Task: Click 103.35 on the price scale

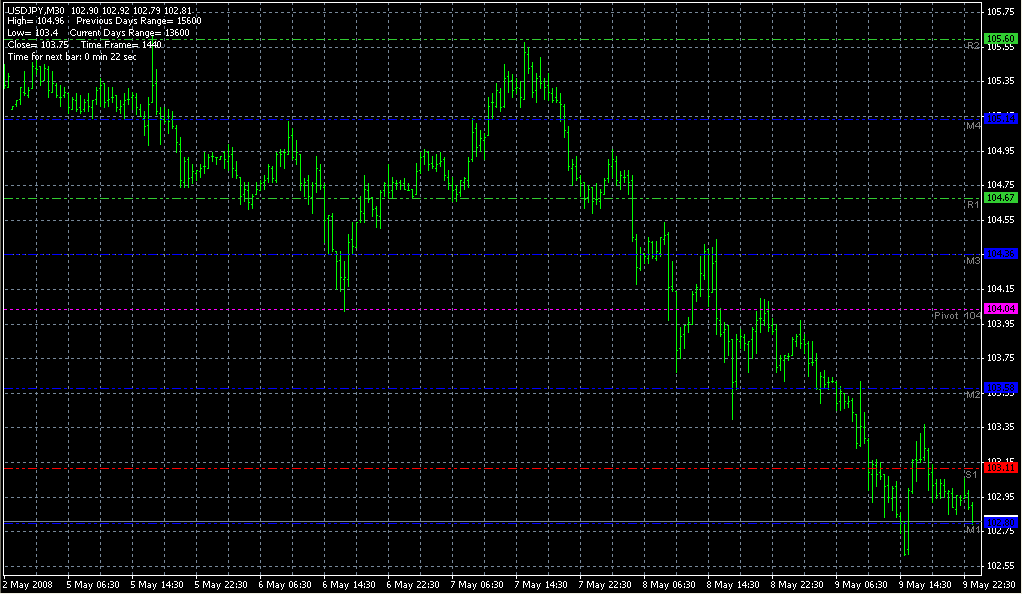Action: [x=1001, y=427]
